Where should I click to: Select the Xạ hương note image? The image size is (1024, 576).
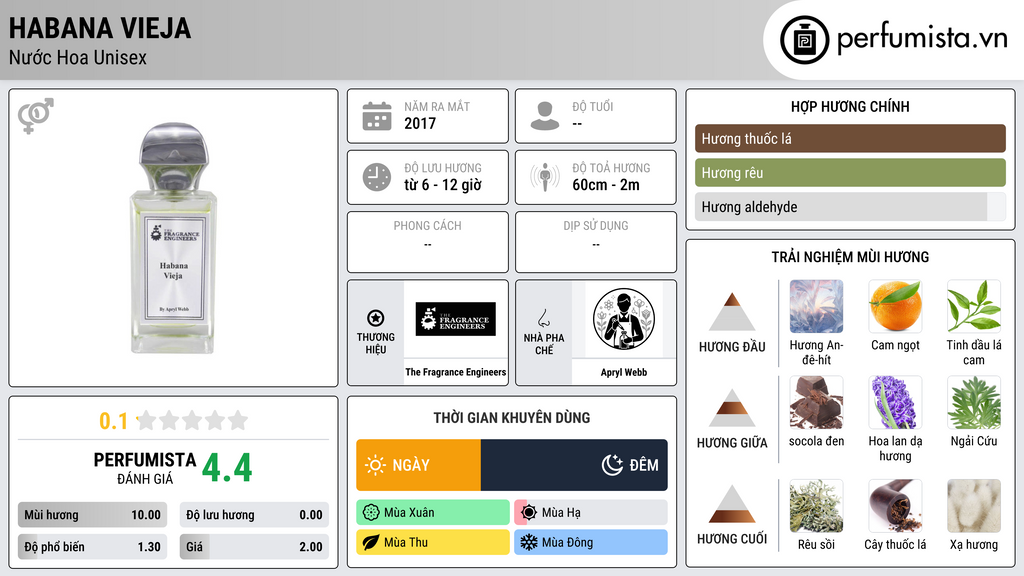[x=974, y=506]
